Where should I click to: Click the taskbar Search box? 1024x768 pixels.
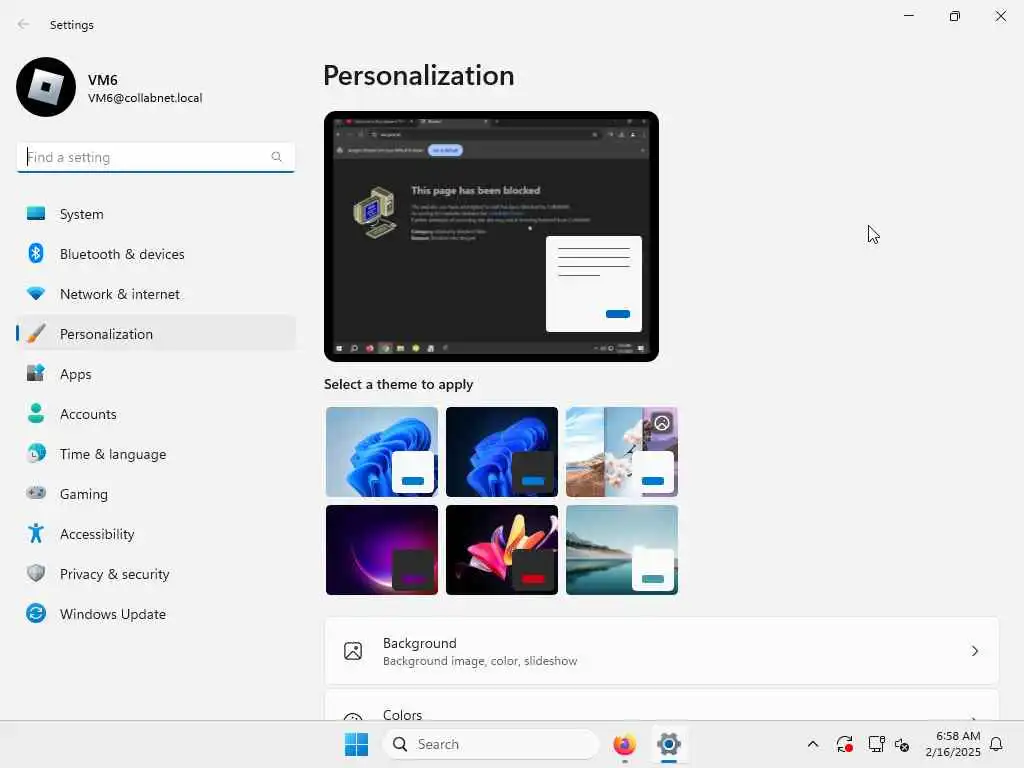coord(491,744)
